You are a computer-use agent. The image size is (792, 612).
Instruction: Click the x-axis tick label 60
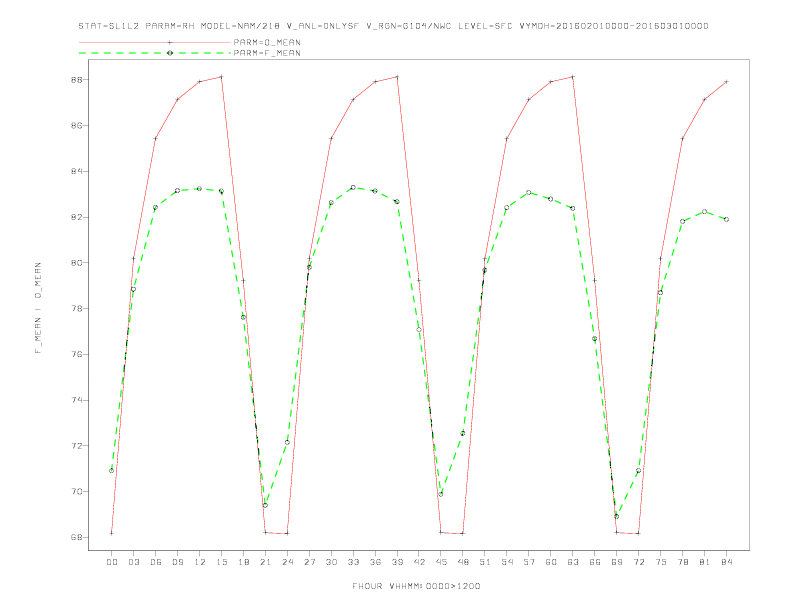pyautogui.click(x=551, y=562)
